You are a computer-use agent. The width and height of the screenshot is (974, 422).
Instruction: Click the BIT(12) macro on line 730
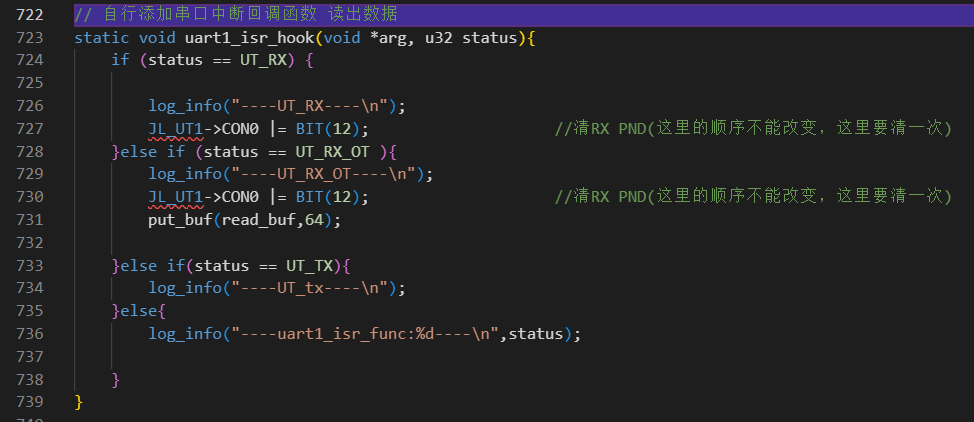[x=327, y=197]
